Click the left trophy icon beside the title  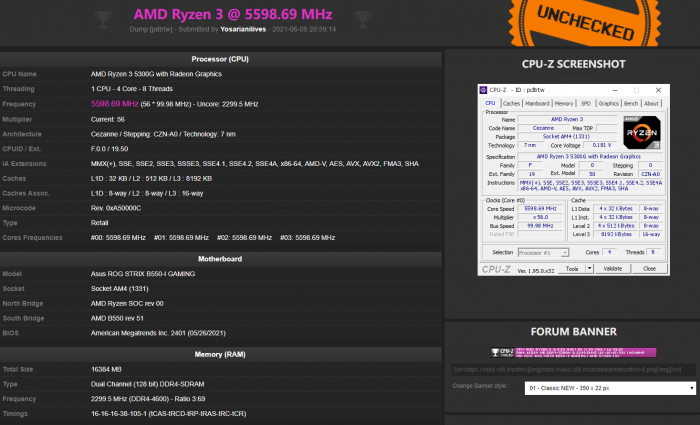pos(101,17)
